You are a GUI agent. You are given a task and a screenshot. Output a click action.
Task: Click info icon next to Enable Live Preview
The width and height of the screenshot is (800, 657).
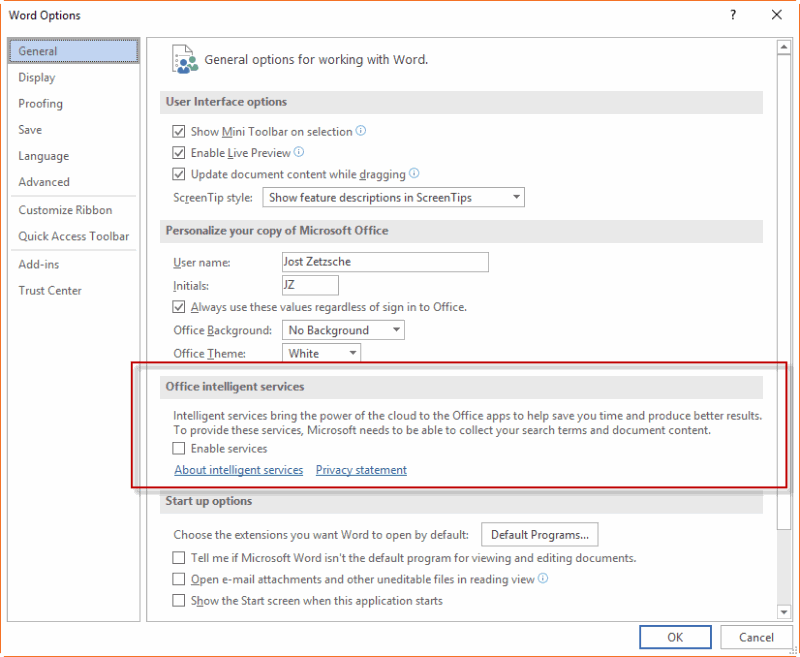(299, 152)
